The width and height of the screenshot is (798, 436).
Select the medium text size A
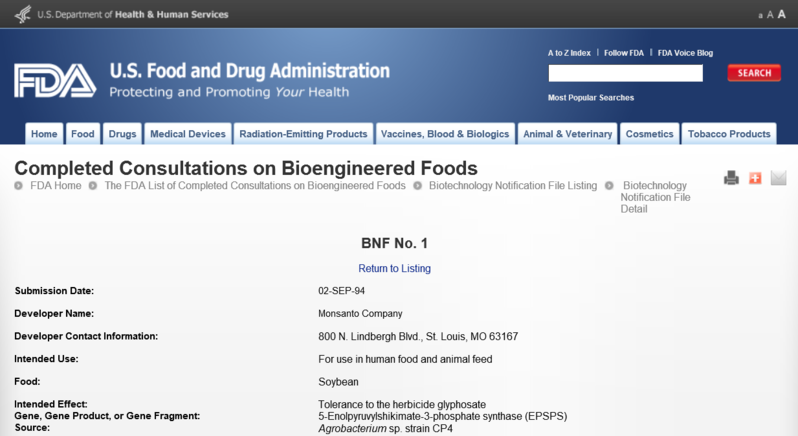pyautogui.click(x=769, y=15)
